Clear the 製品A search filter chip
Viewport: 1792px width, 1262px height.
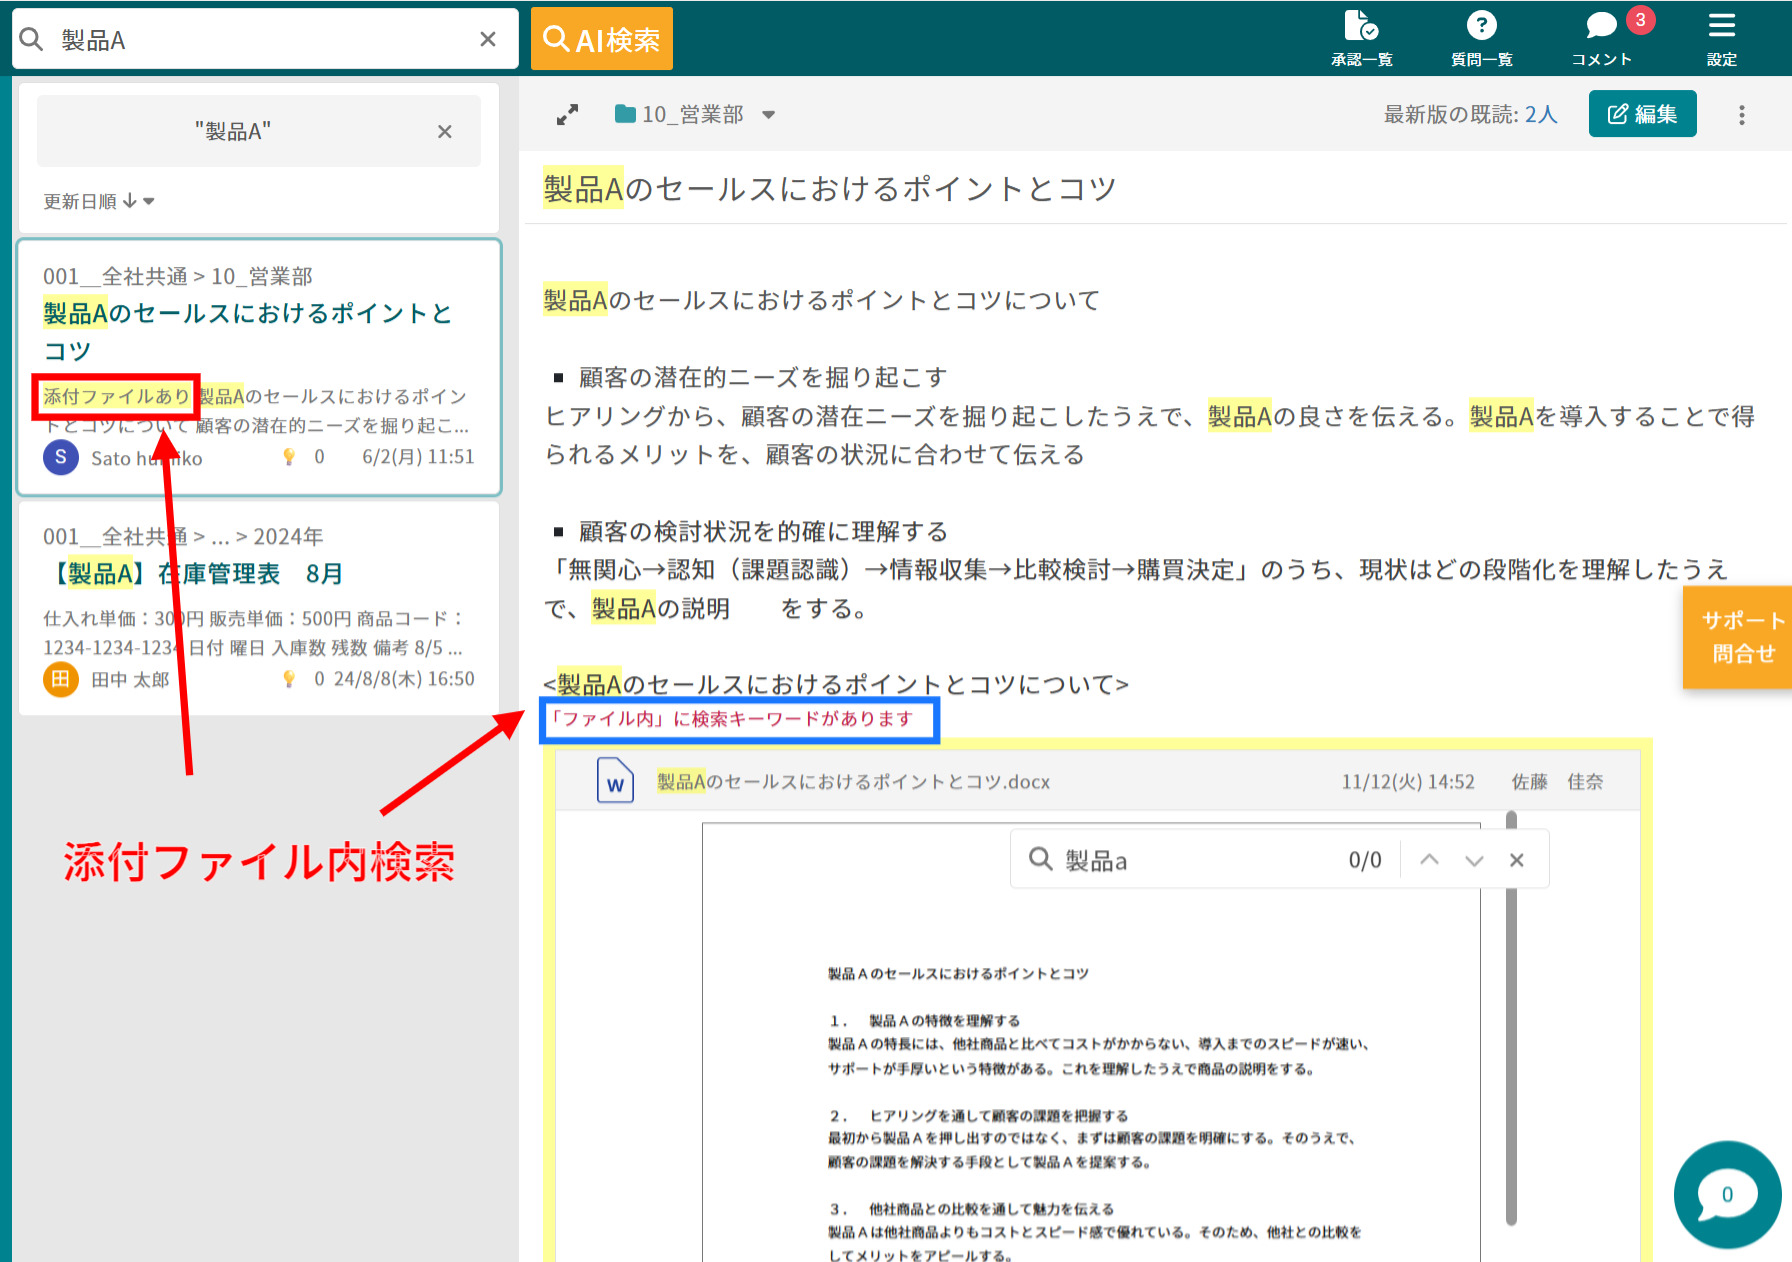point(444,130)
